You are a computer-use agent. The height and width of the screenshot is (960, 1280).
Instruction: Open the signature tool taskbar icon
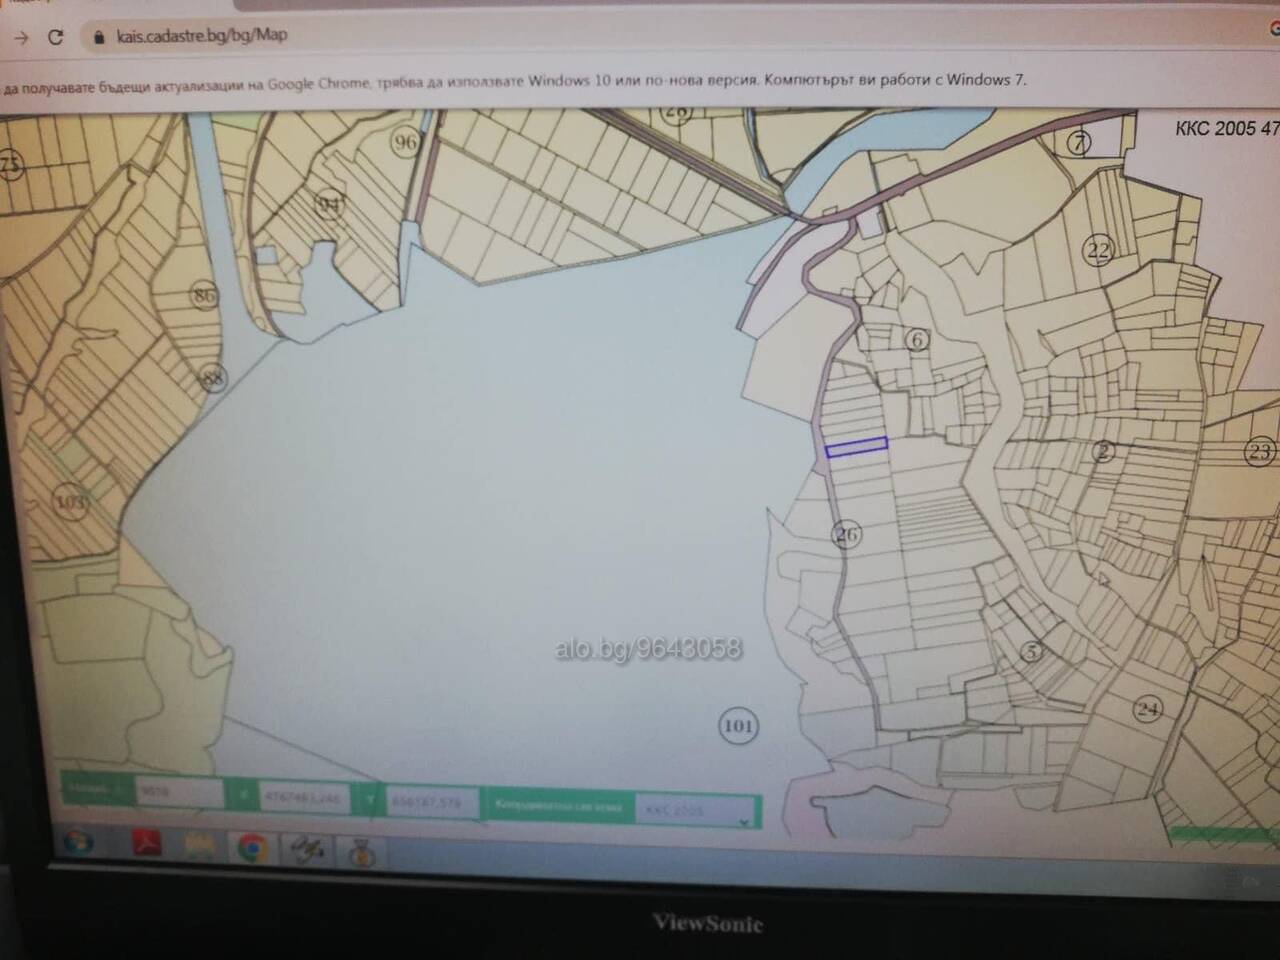tap(306, 849)
